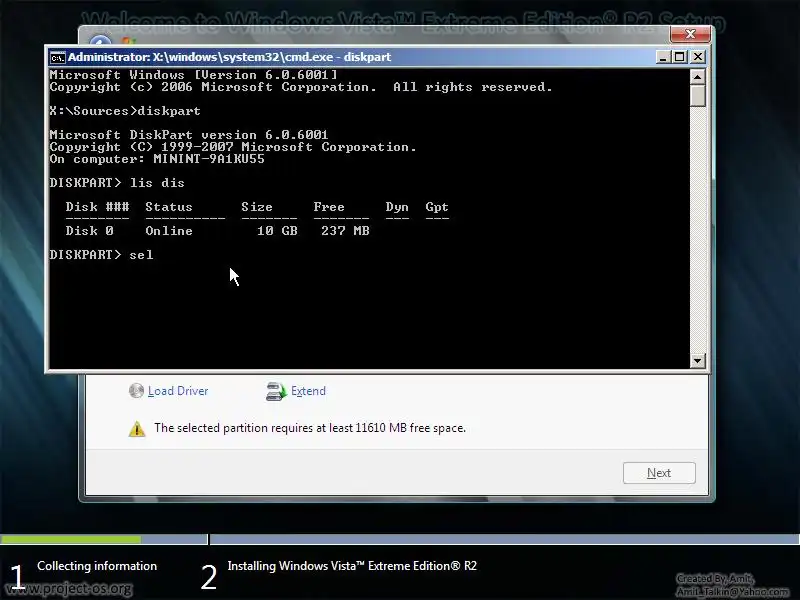800x600 pixels.
Task: Close the Windows Vista Setup window
Action: point(690,34)
